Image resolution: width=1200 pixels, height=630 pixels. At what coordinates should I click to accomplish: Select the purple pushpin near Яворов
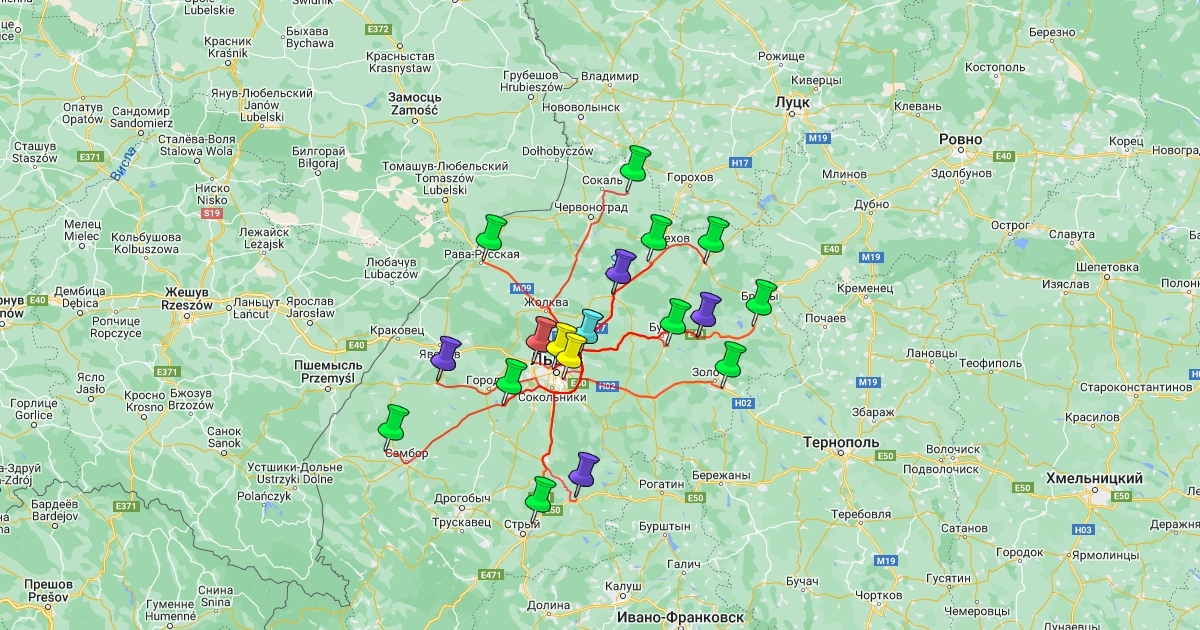447,353
